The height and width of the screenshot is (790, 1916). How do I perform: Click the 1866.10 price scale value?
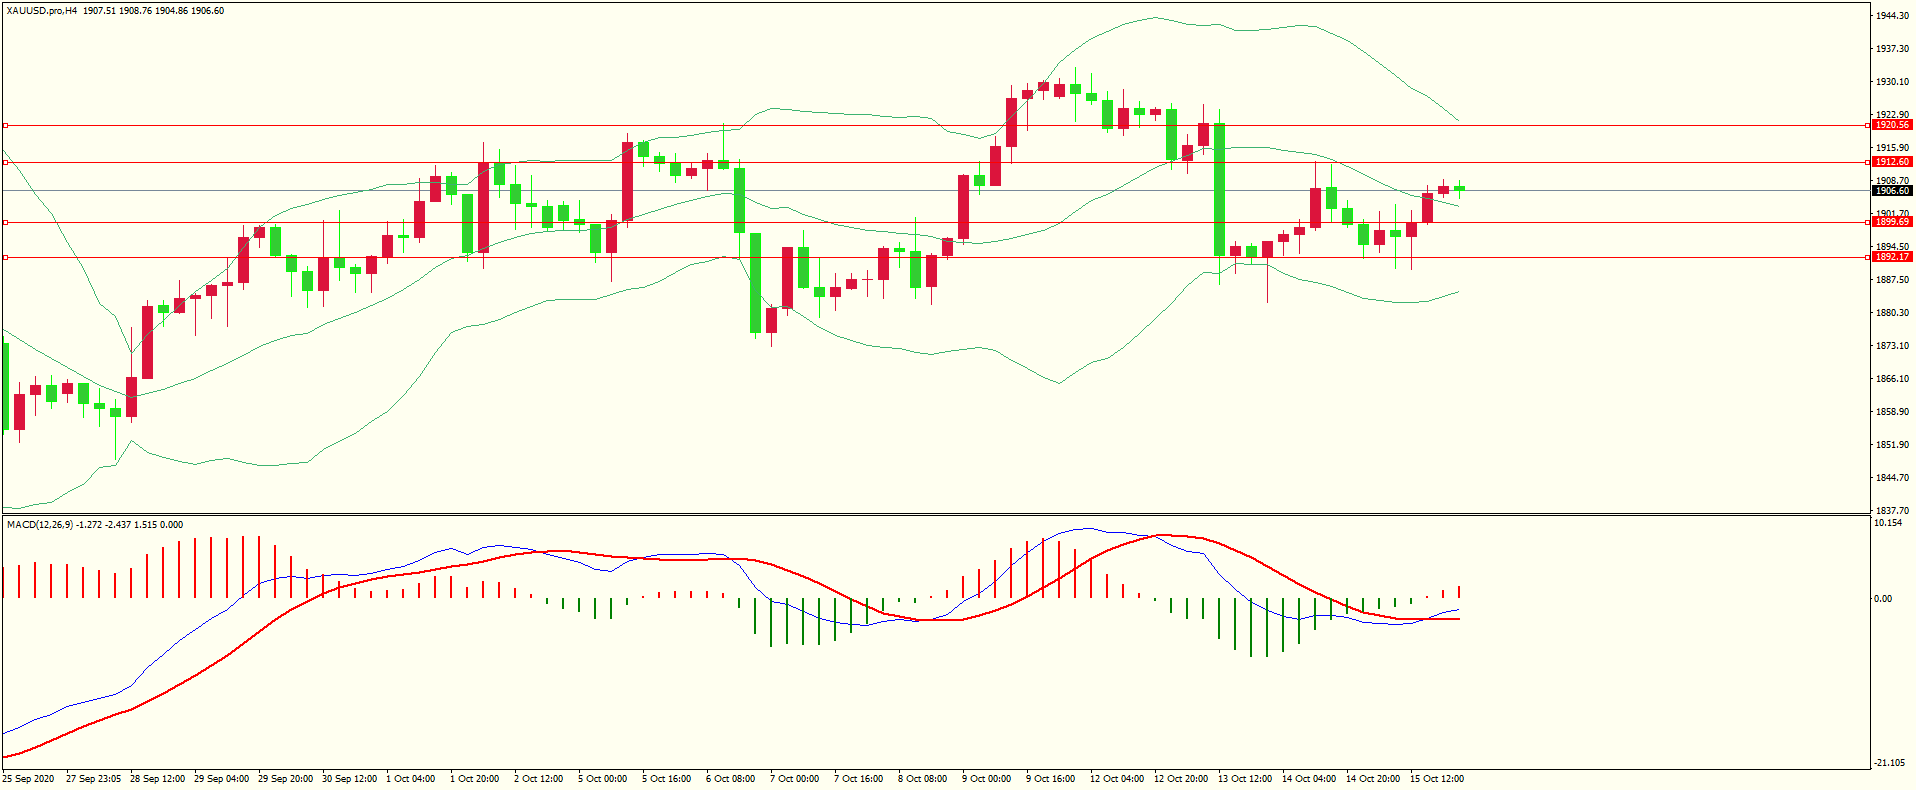(1891, 379)
